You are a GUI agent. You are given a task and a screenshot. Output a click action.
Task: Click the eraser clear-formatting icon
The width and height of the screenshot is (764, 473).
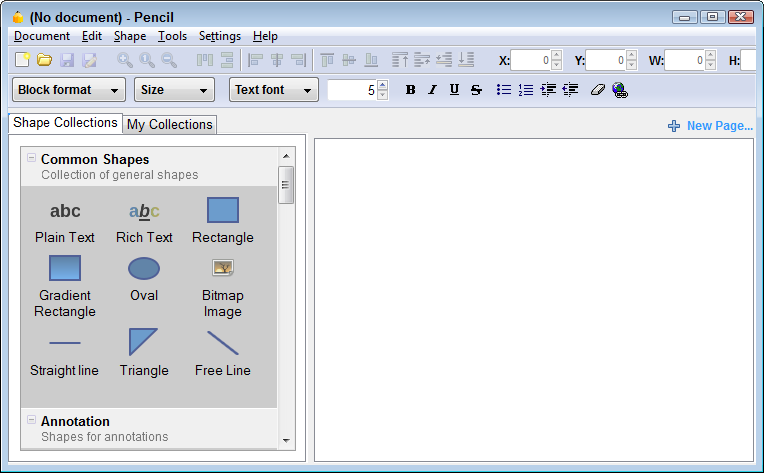pos(598,90)
